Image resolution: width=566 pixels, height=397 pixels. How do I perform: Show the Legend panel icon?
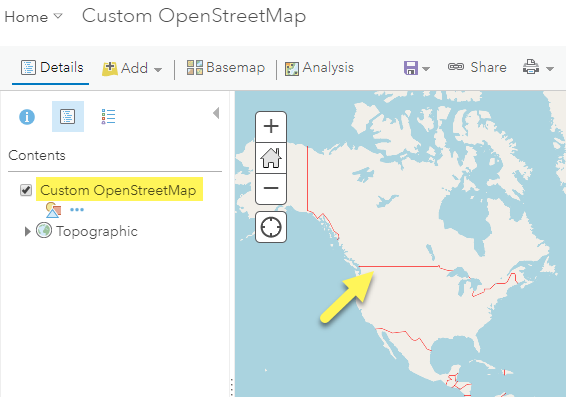108,117
